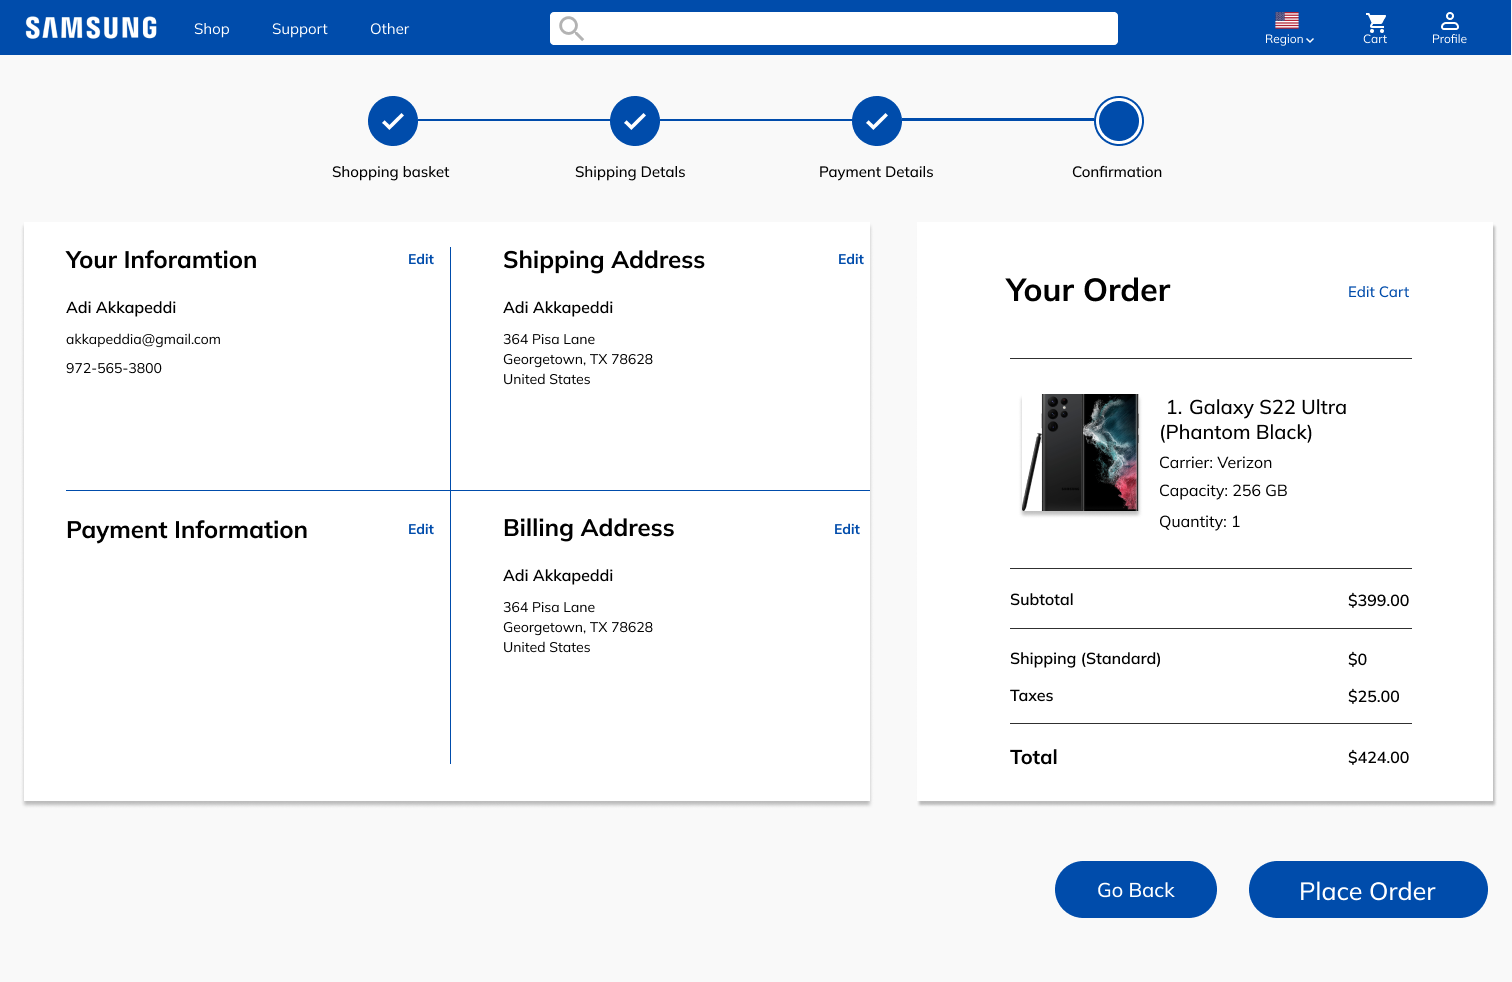Image resolution: width=1512 pixels, height=982 pixels.
Task: Click the US flag region icon
Action: coord(1287,20)
